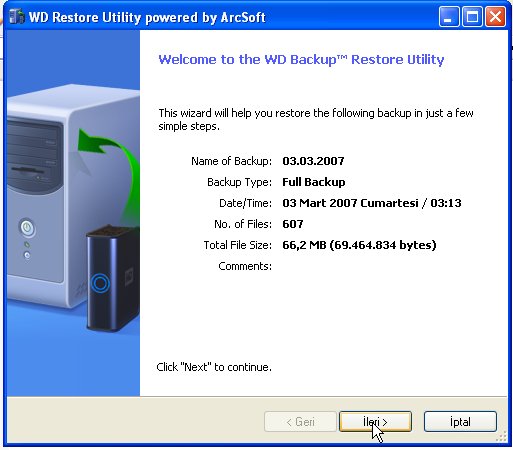The width and height of the screenshot is (513, 450).
Task: Click the 'Name of Backup:' label
Action: 231,161
